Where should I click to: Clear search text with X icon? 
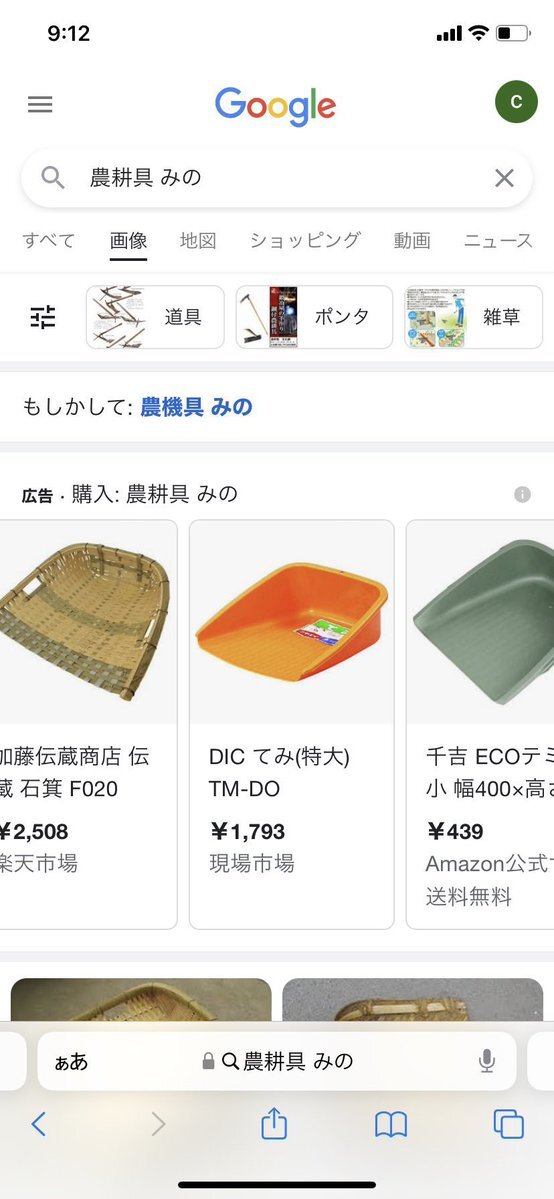pos(504,178)
